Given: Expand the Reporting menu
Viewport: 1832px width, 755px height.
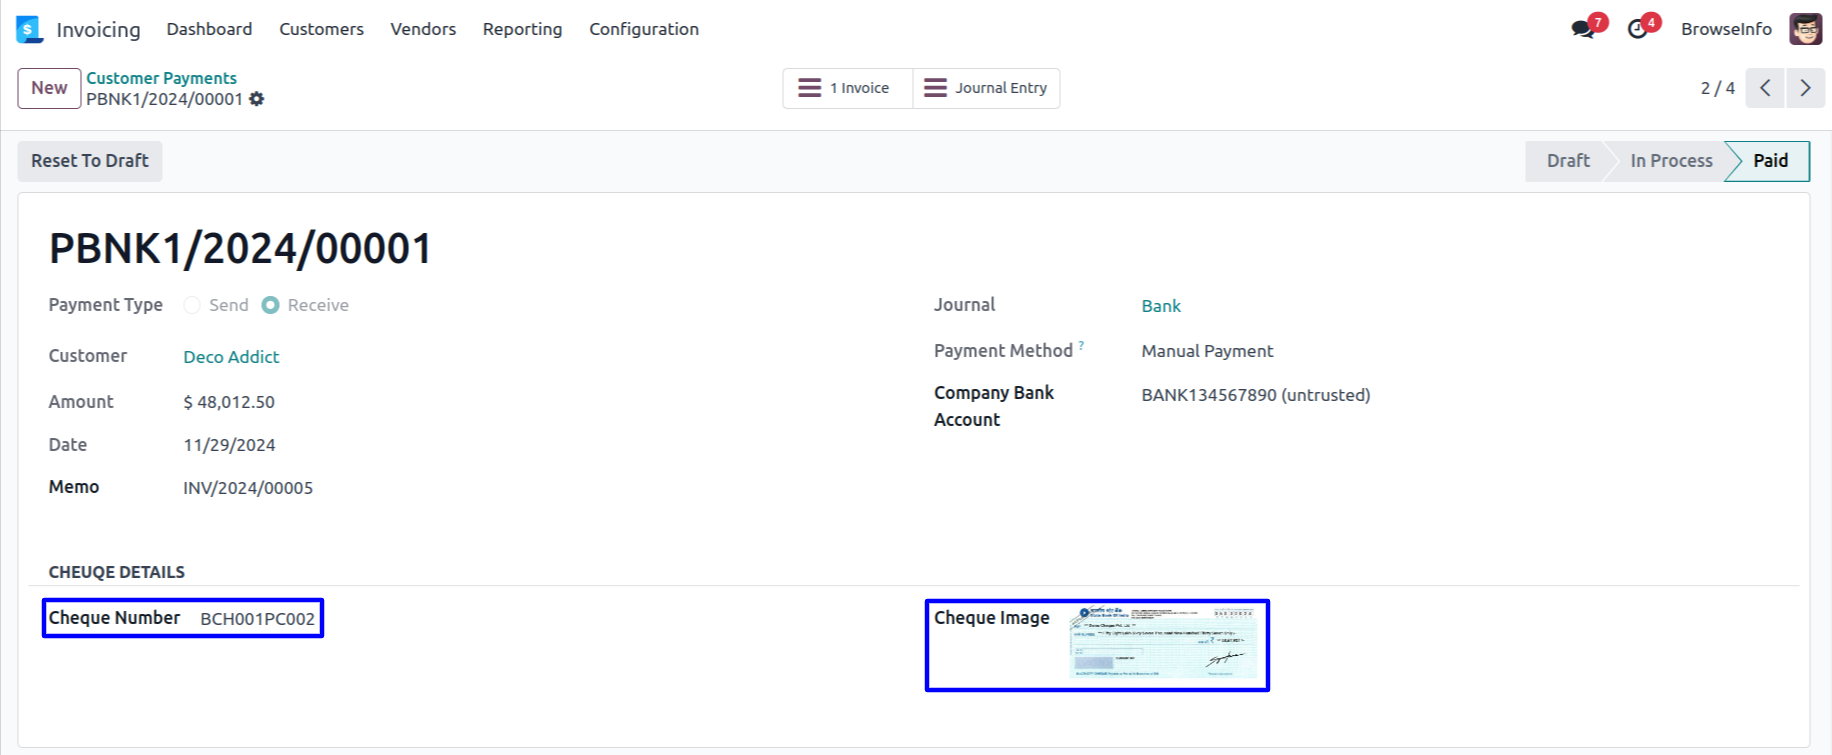Looking at the screenshot, I should coord(522,29).
